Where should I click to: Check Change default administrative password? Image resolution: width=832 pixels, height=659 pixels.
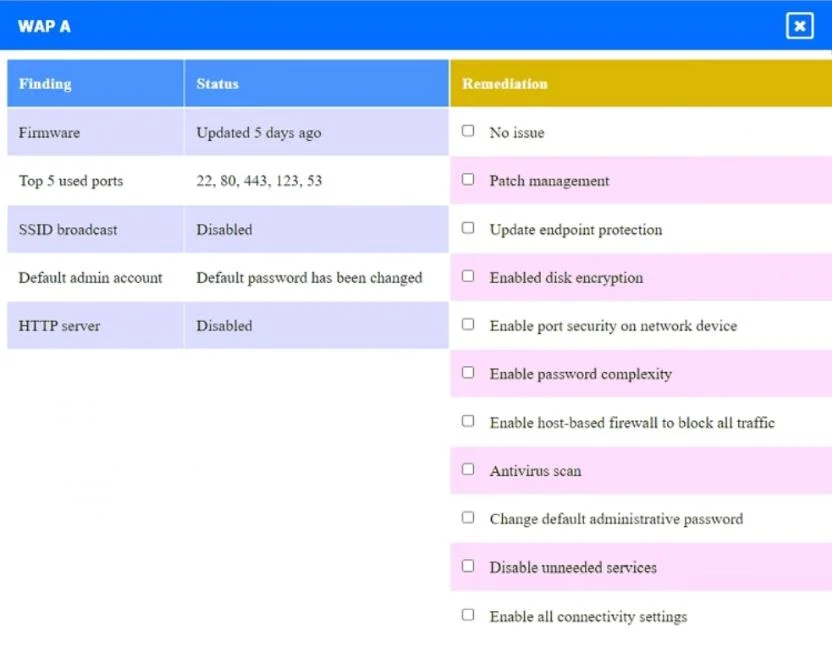click(467, 517)
